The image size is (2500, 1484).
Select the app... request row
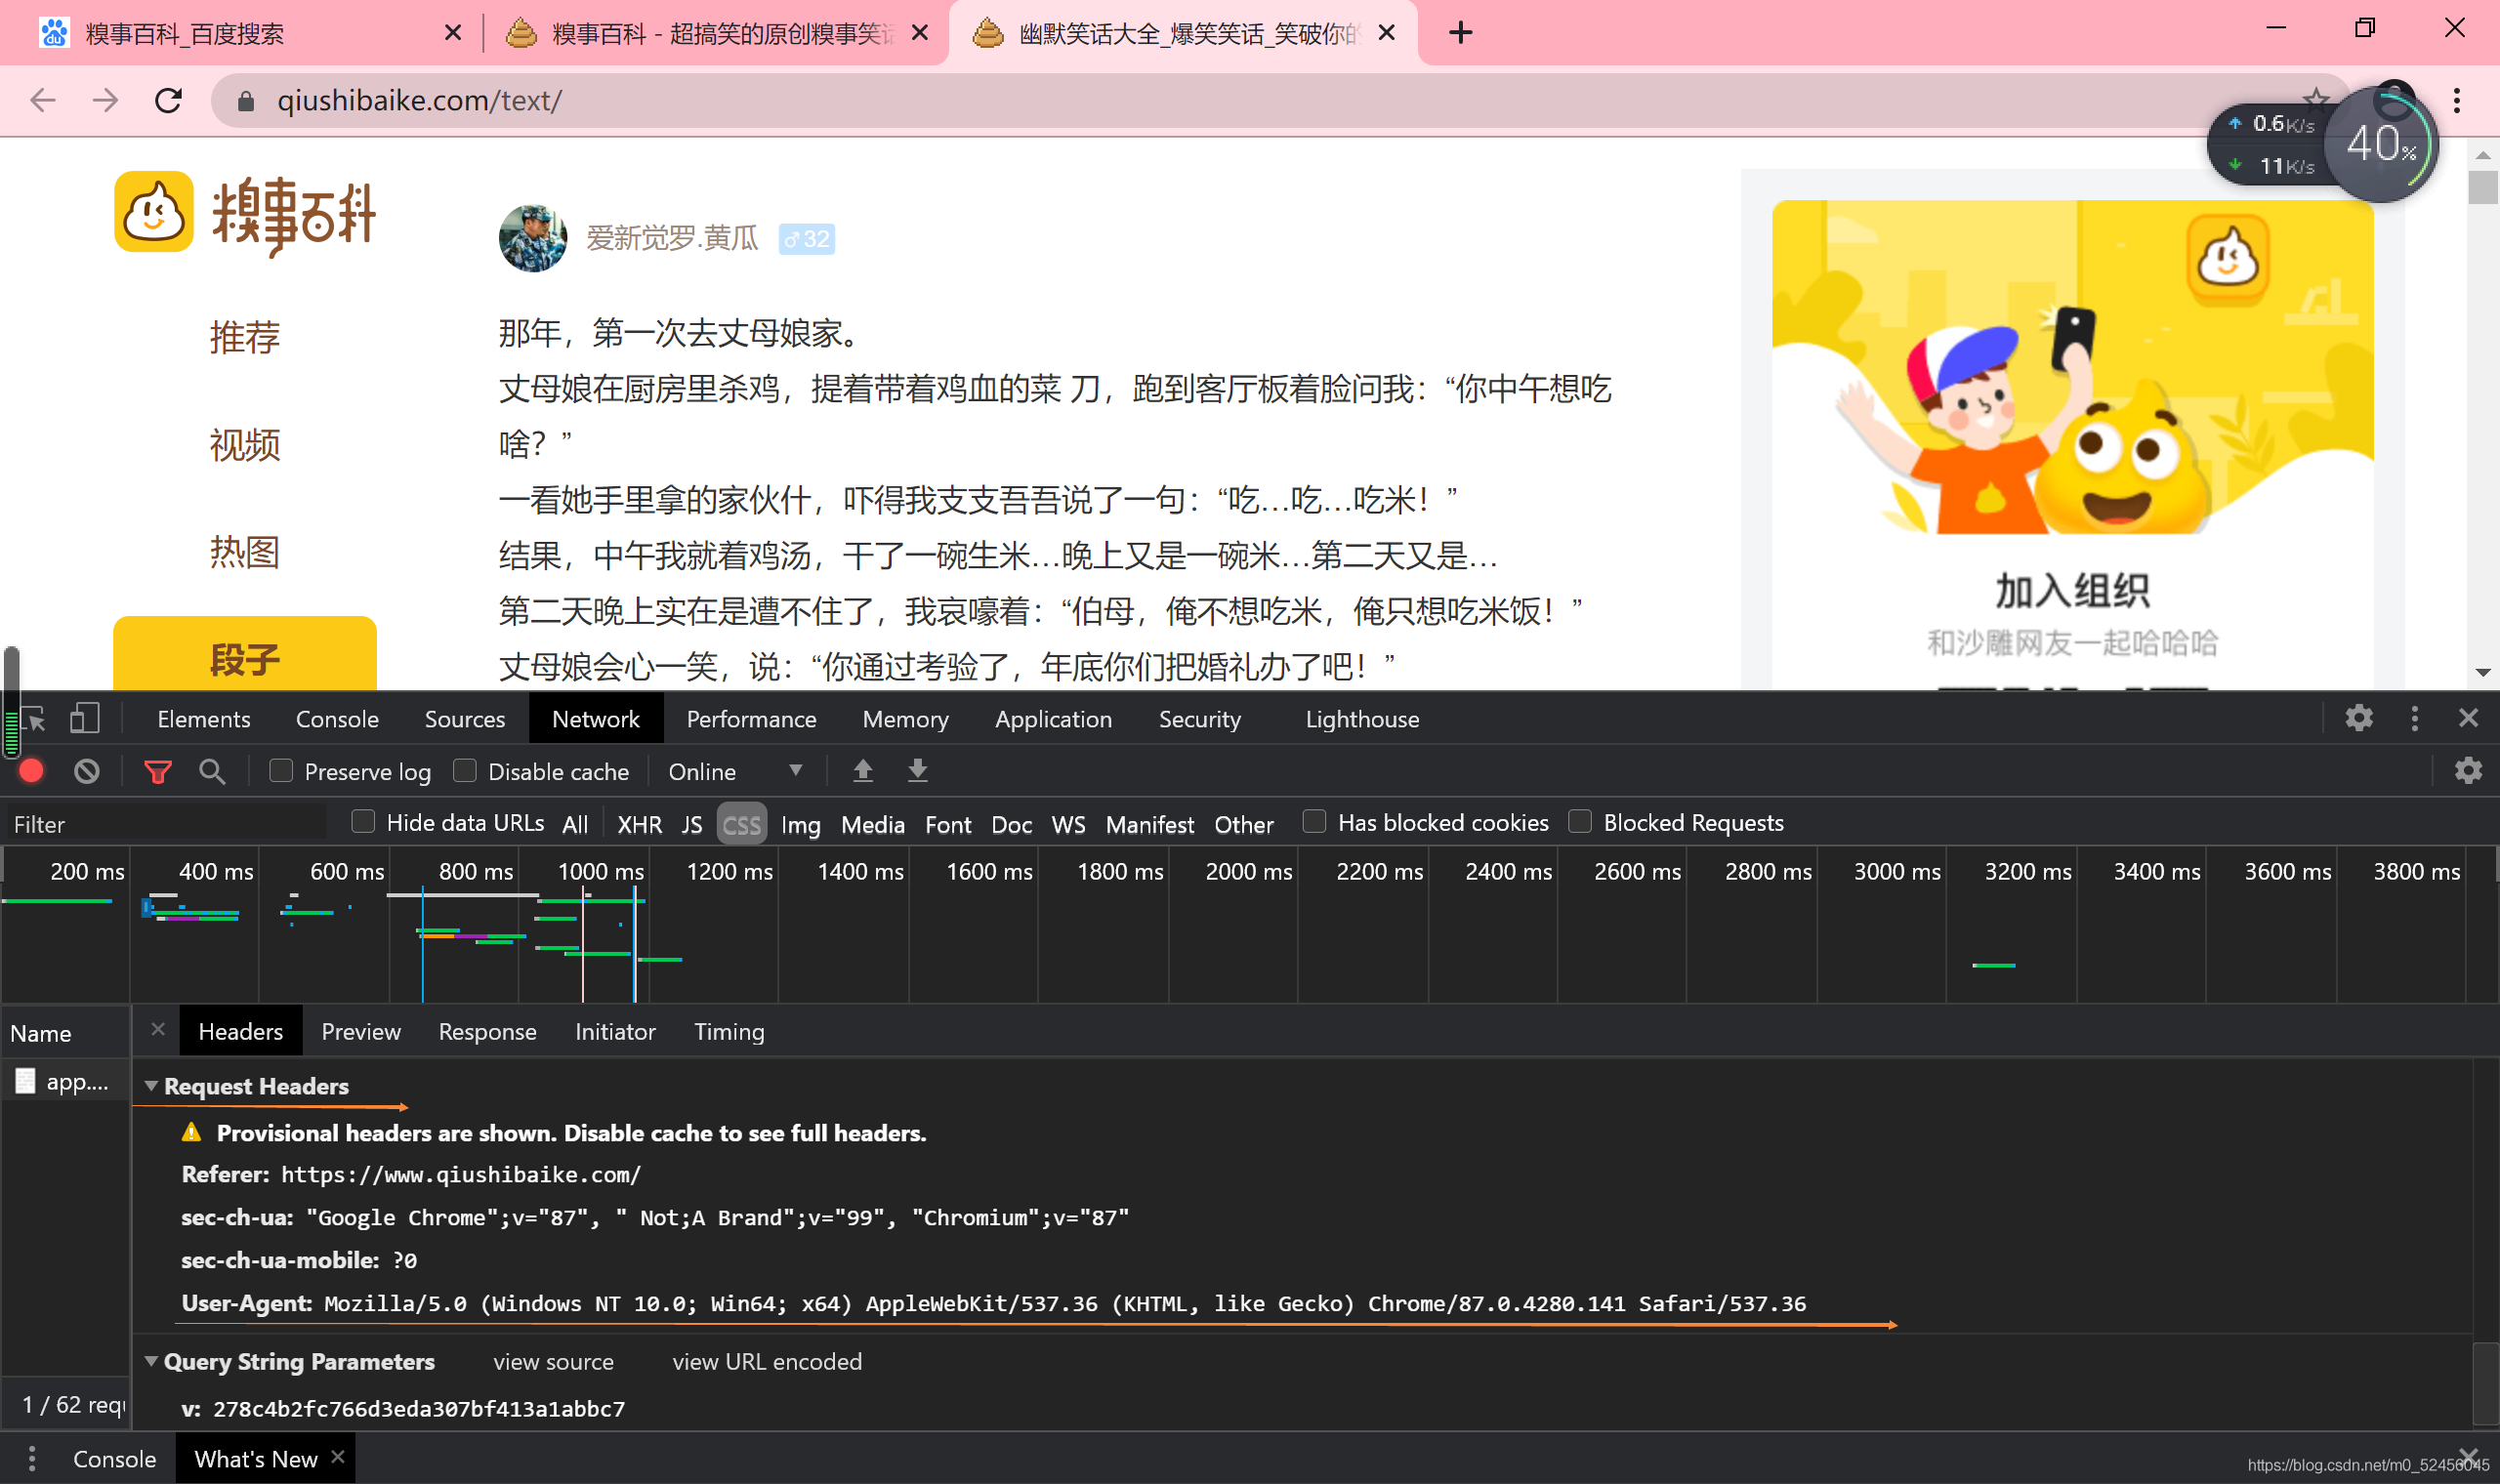click(66, 1081)
